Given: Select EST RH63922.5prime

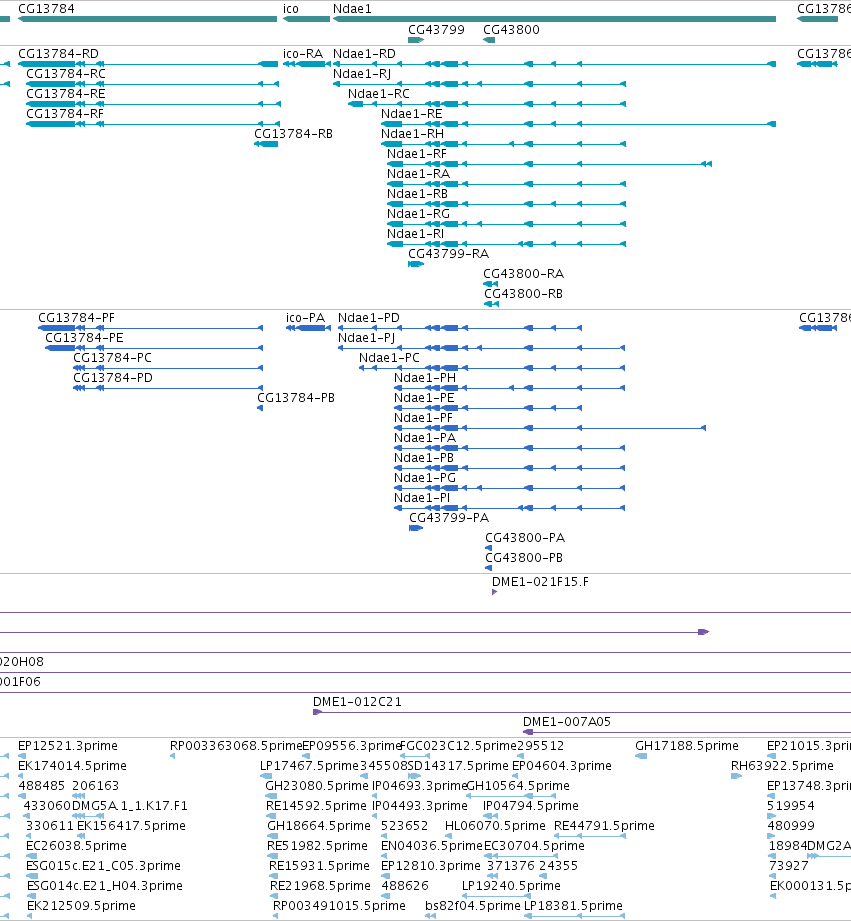Looking at the screenshot, I should (x=782, y=765).
